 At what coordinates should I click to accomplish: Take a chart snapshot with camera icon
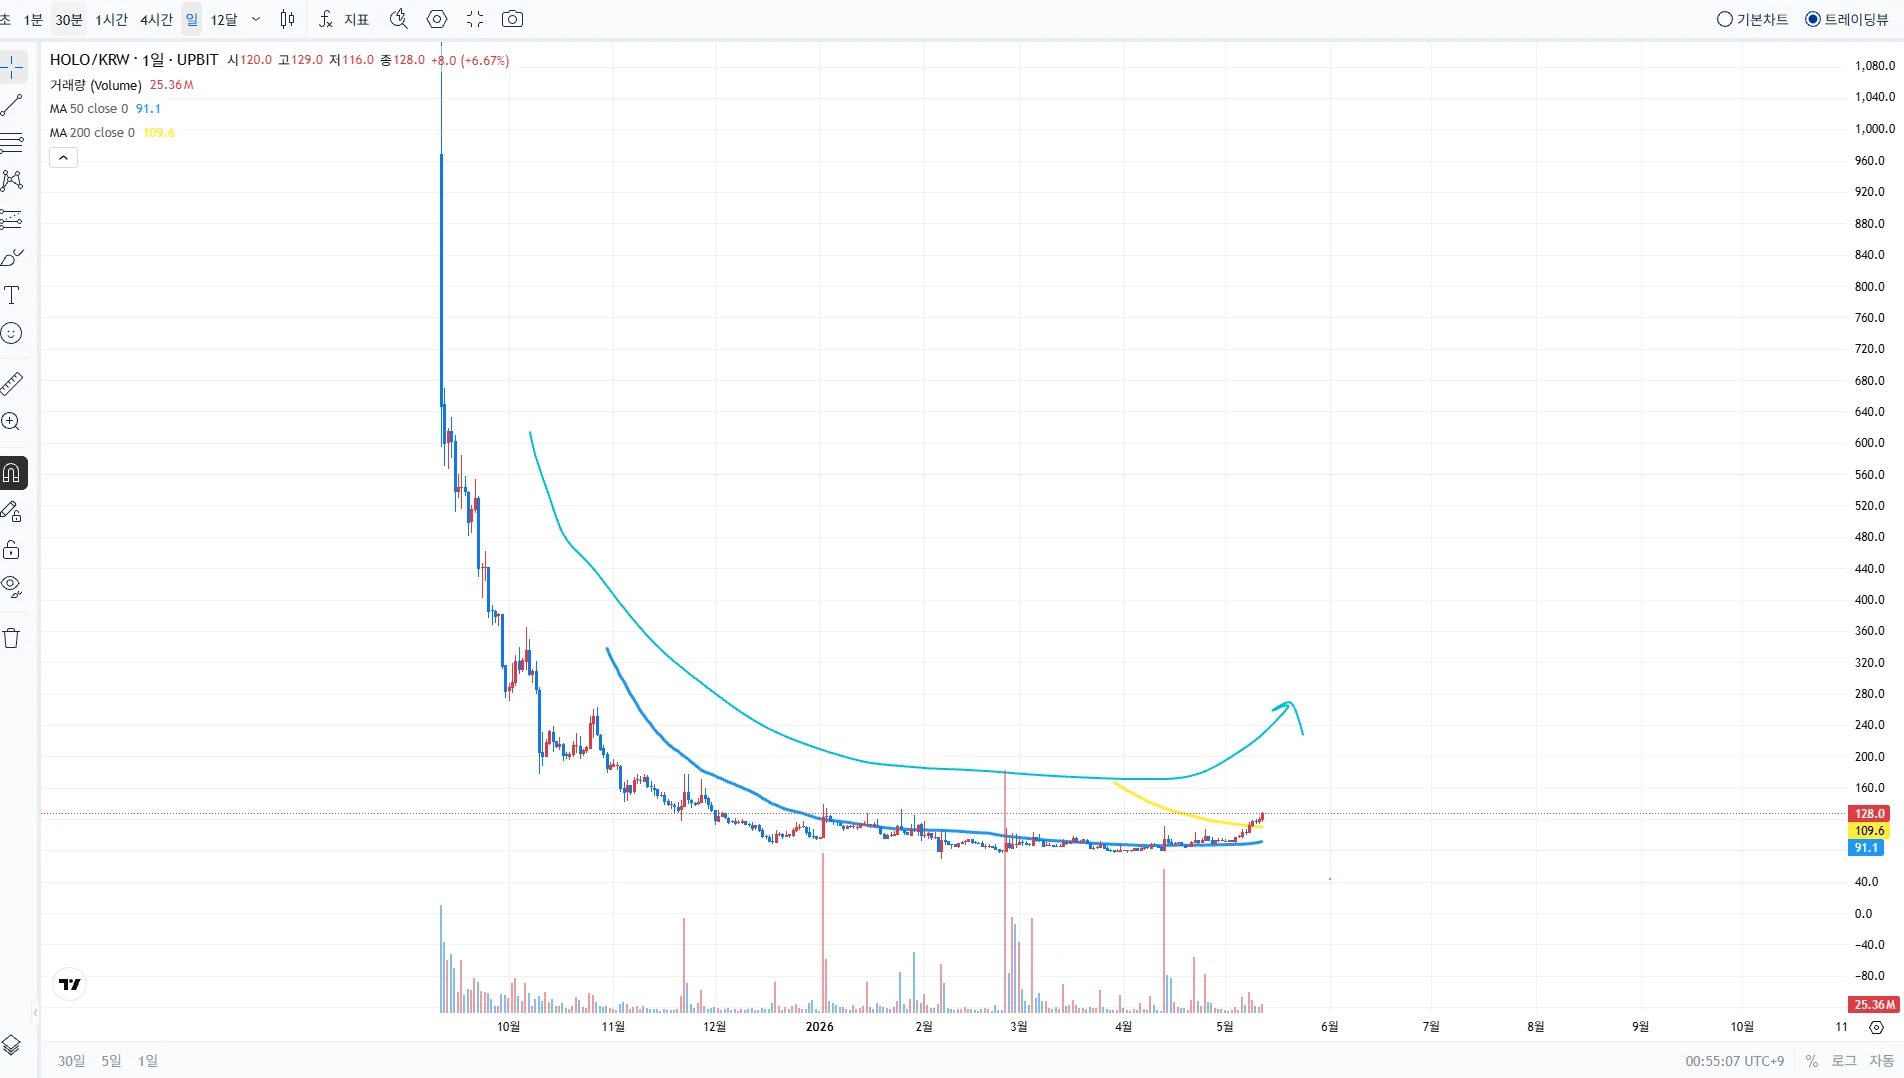(512, 19)
